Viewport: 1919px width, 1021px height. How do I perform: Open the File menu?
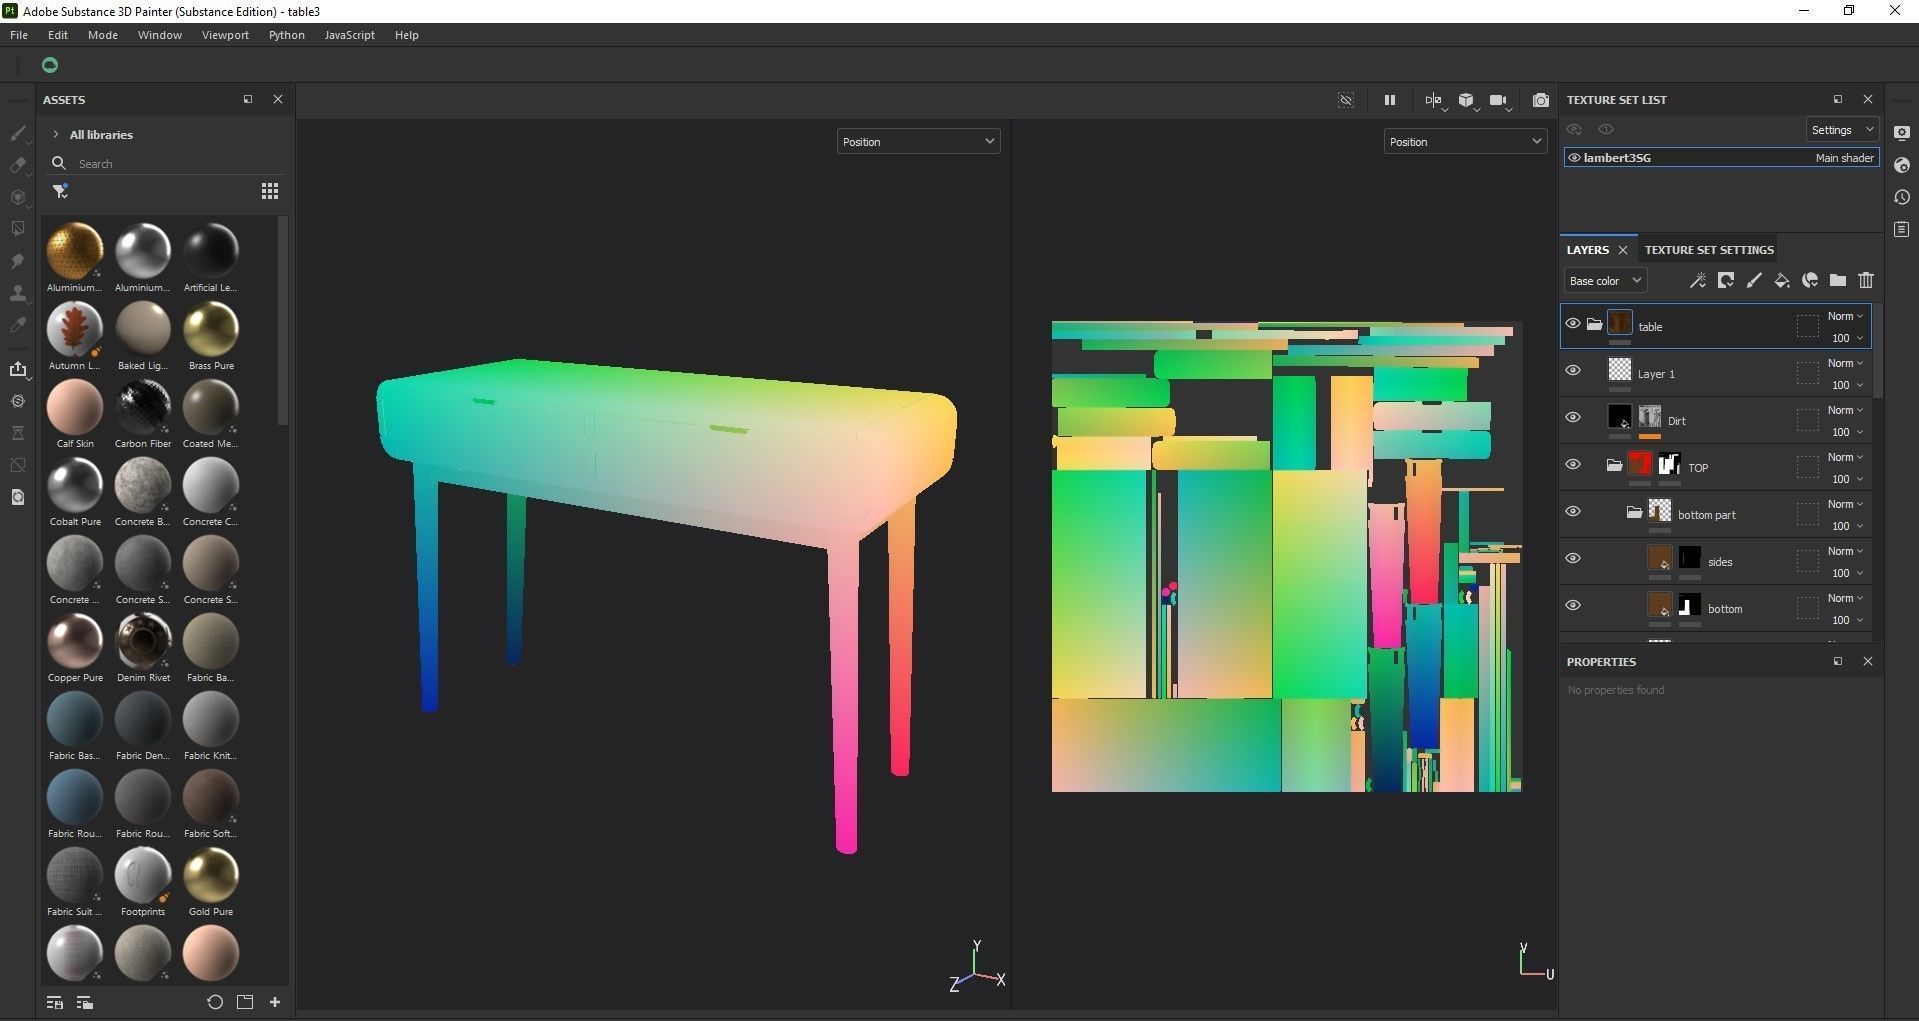tap(19, 35)
